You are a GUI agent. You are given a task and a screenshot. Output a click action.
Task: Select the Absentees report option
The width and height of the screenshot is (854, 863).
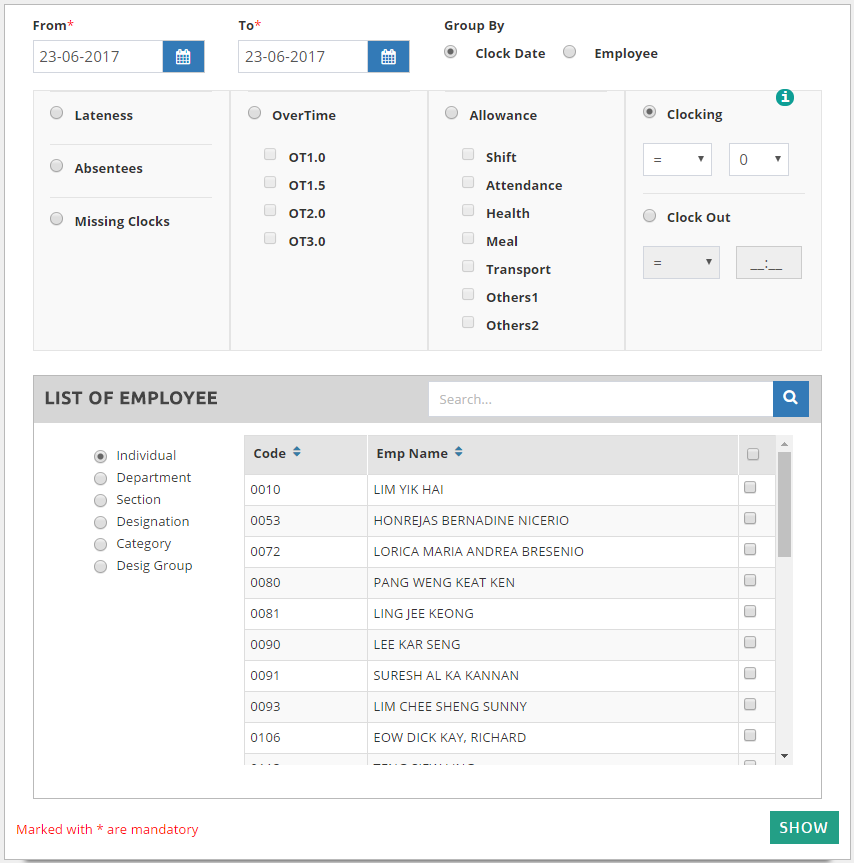57,167
